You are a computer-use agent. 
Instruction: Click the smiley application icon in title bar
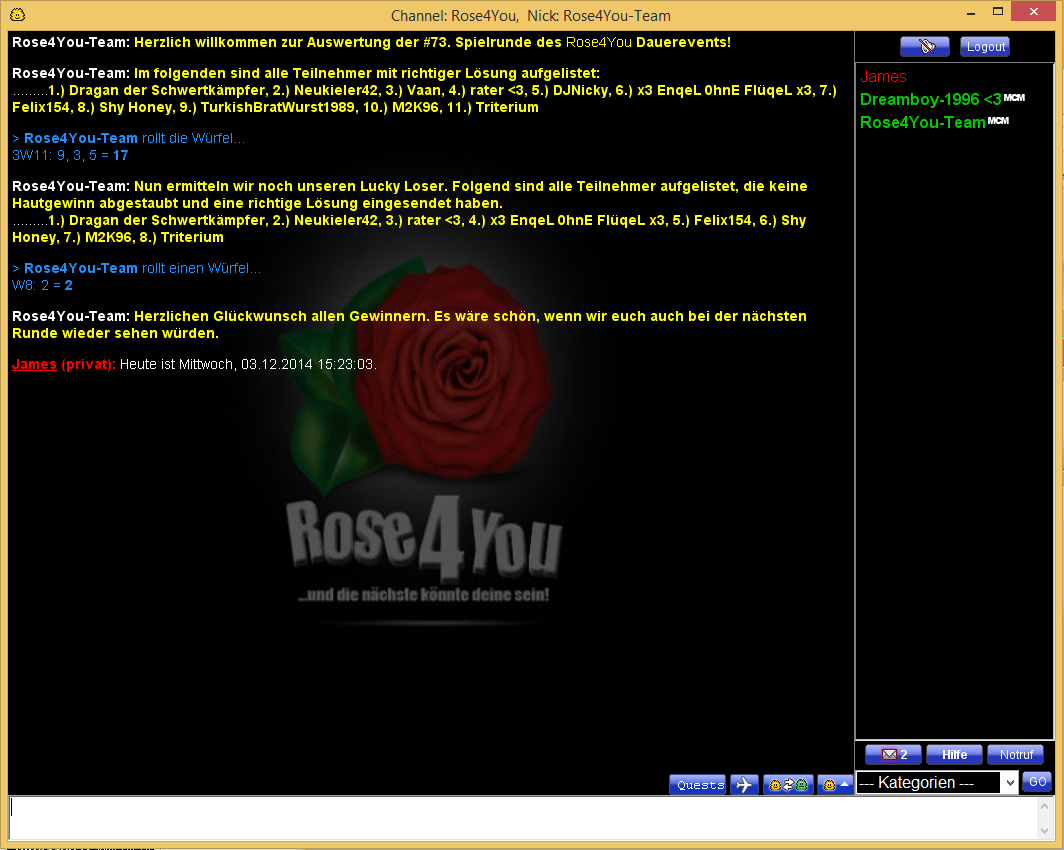point(17,14)
